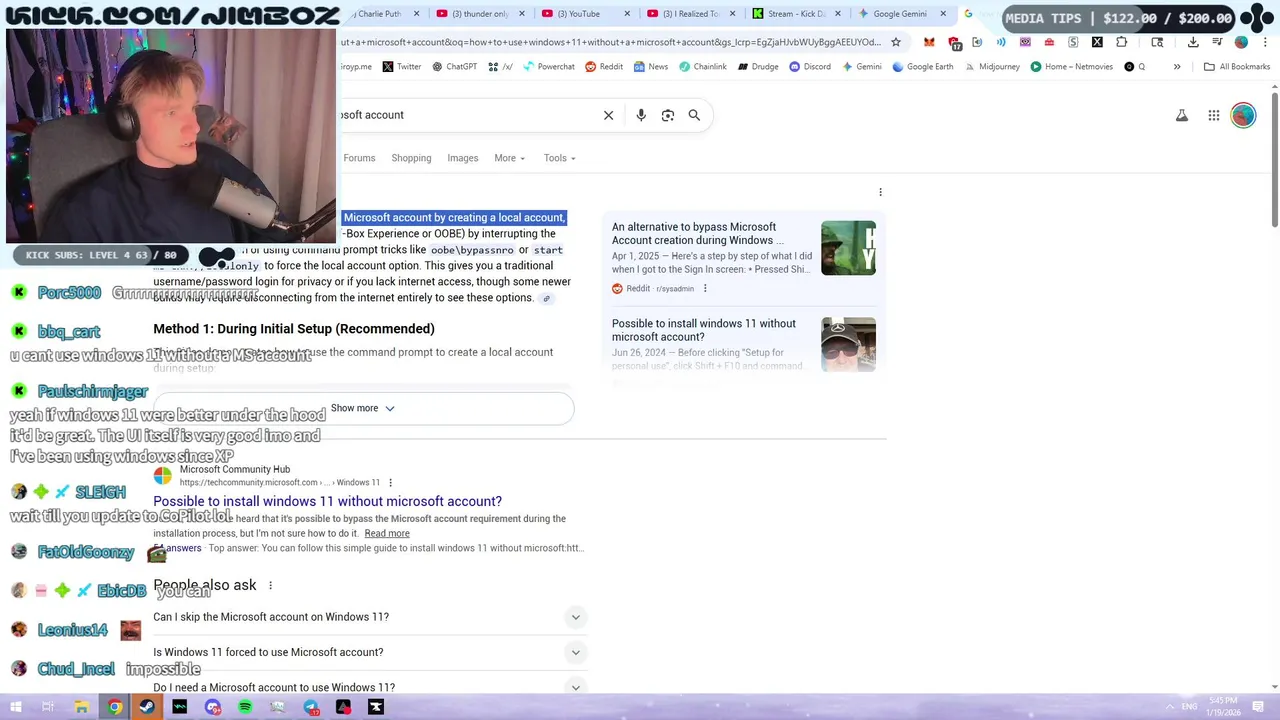The image size is (1280, 720).
Task: Start voice search with the microphone icon
Action: click(x=641, y=115)
